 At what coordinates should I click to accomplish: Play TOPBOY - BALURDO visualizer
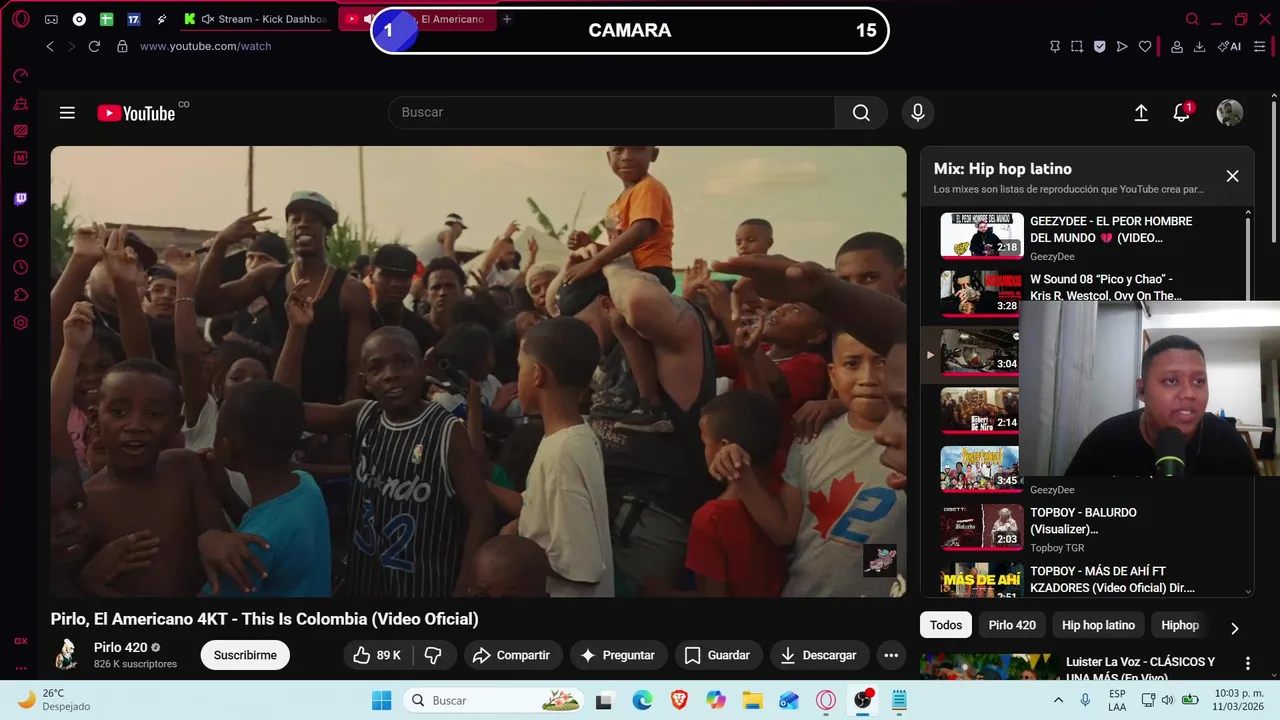coord(1084,529)
